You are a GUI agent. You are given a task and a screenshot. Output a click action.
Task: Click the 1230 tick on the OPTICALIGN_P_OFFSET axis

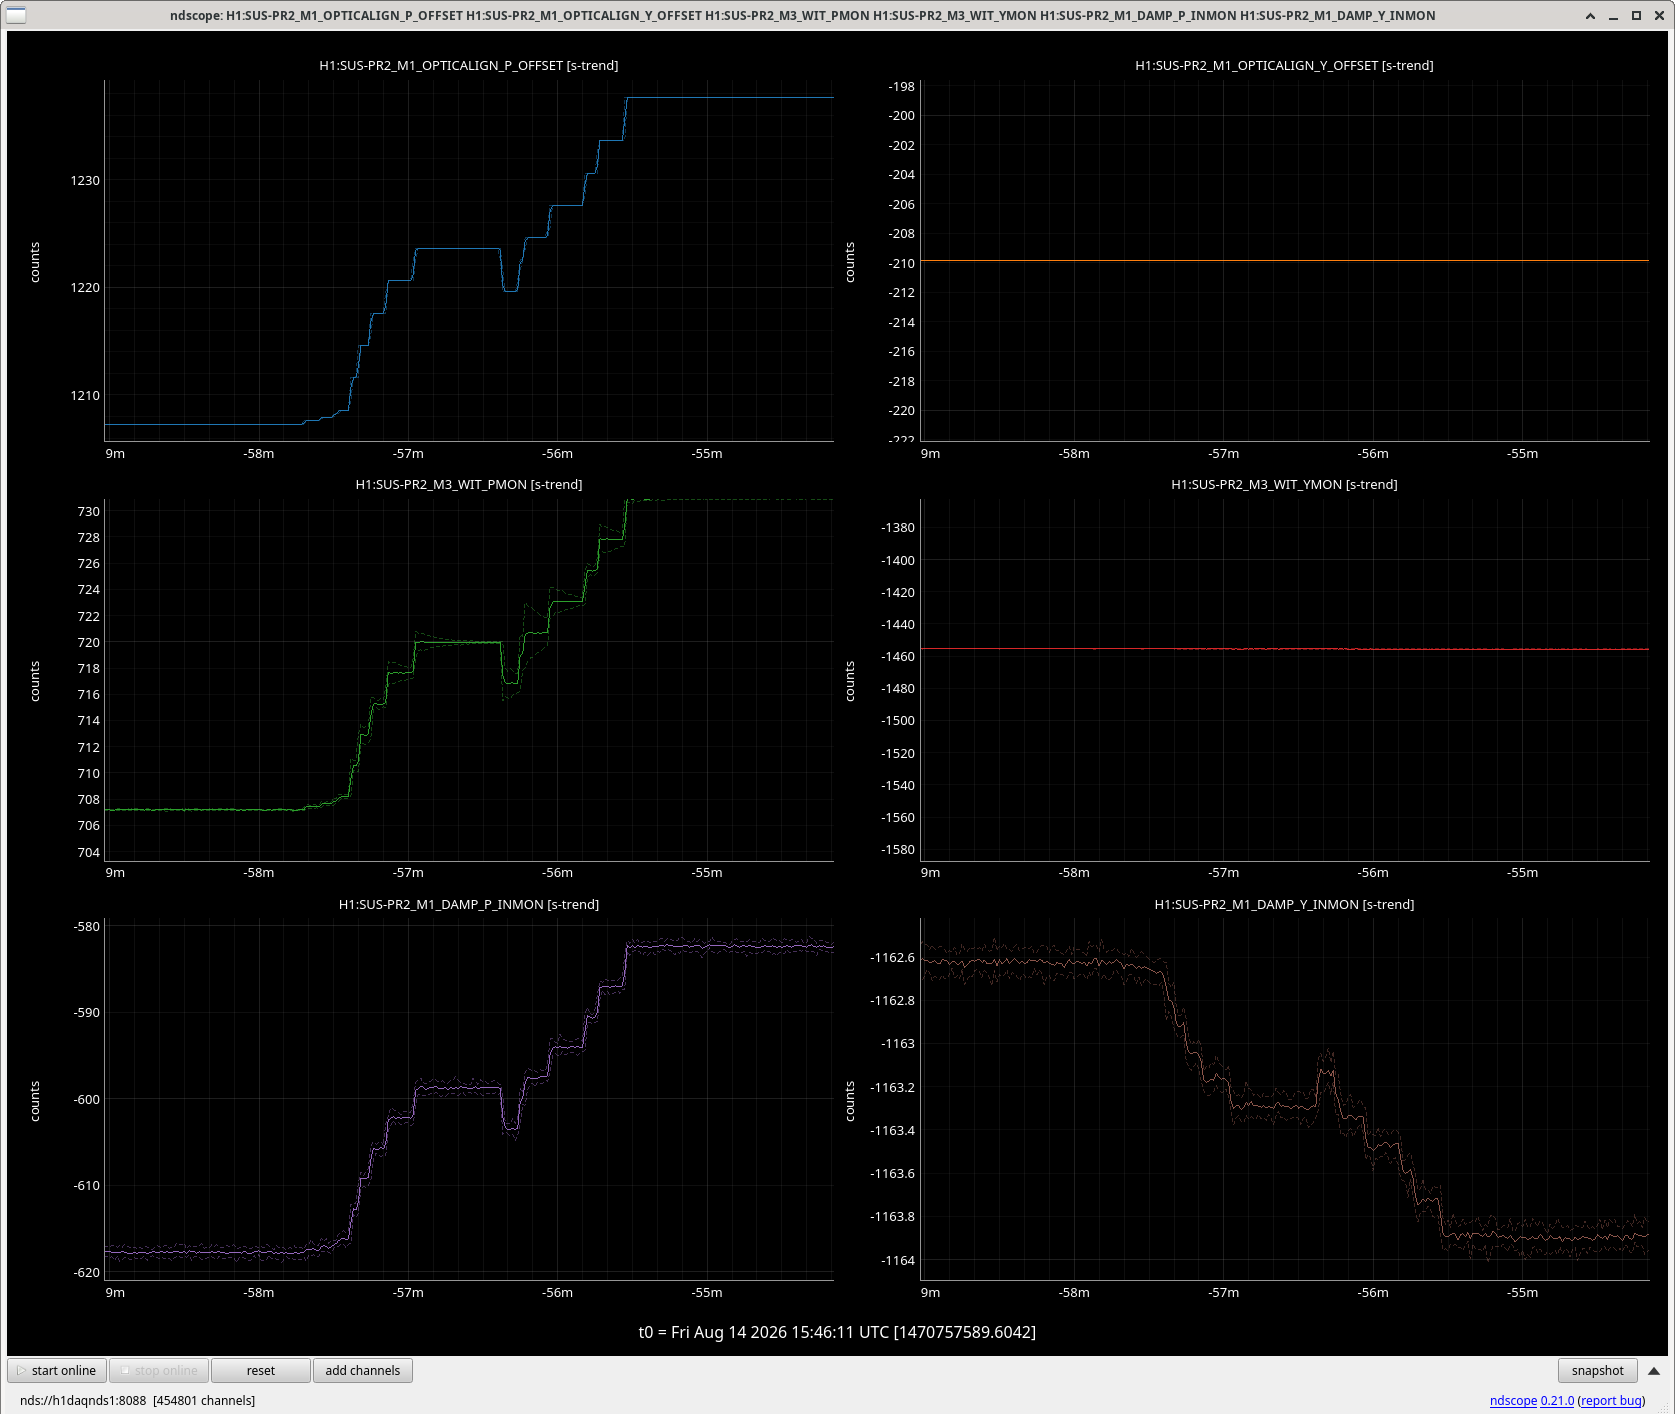pyautogui.click(x=85, y=180)
